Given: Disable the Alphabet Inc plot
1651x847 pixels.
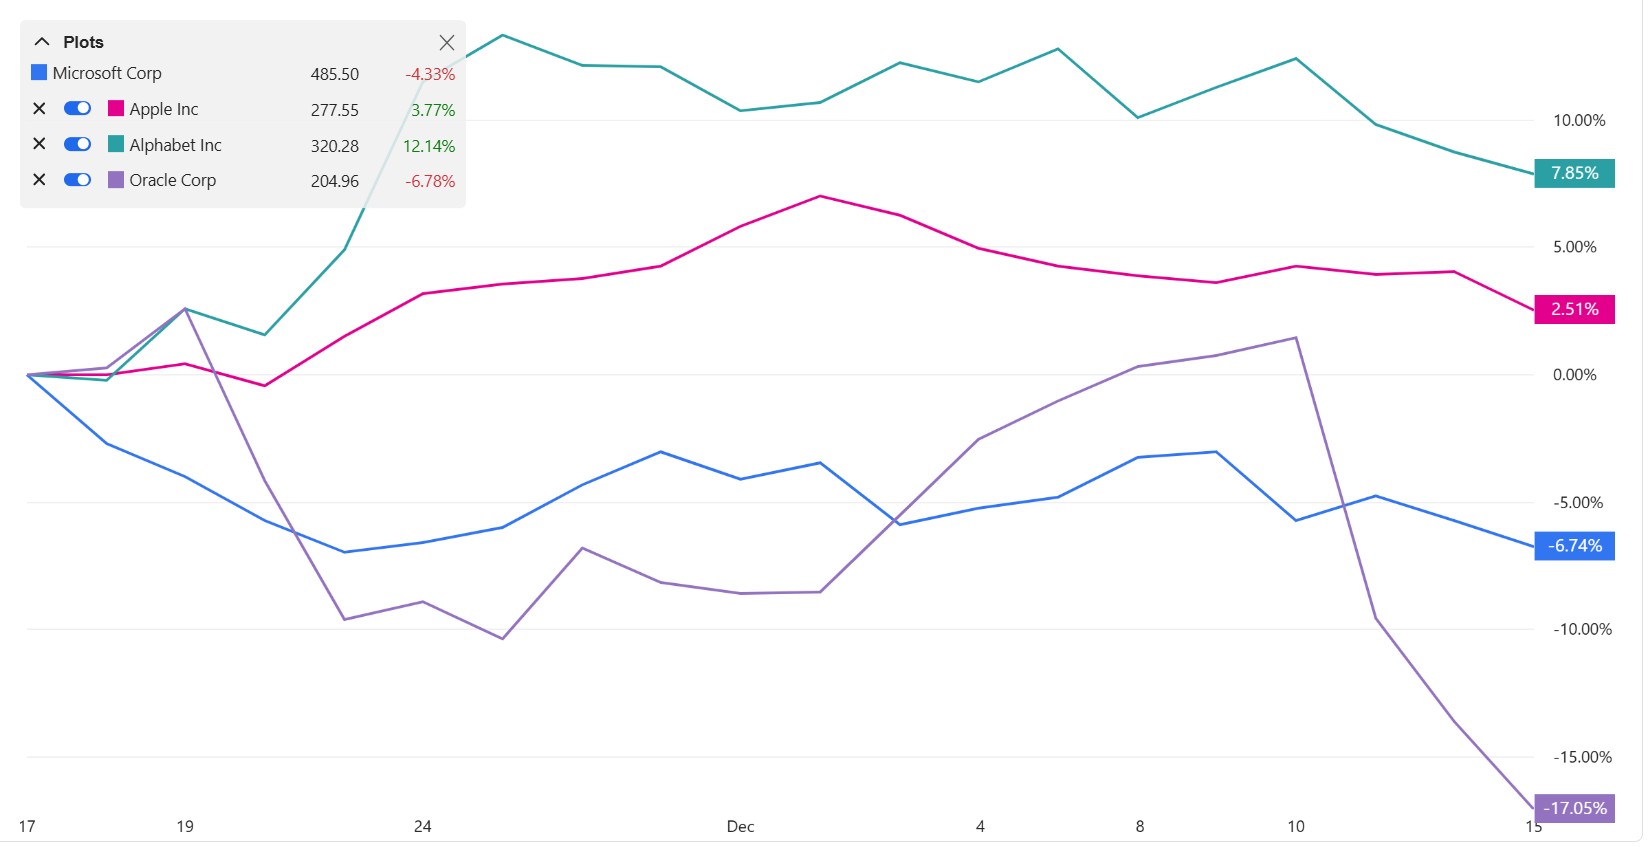Looking at the screenshot, I should [x=77, y=143].
